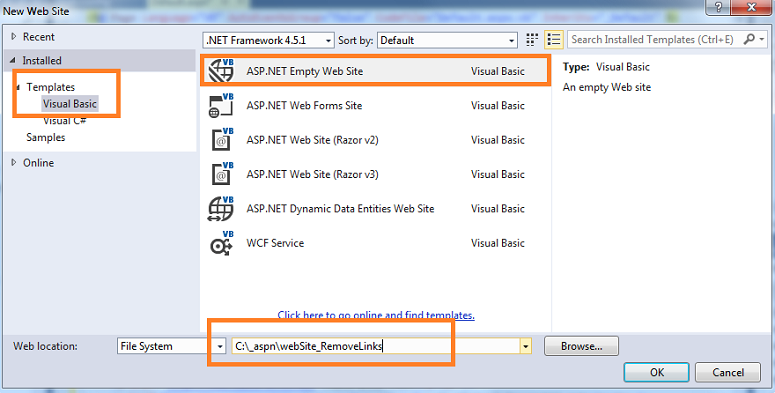The image size is (775, 393).
Task: Select the ASP.NET Empty Web Site template name
Action: point(304,71)
